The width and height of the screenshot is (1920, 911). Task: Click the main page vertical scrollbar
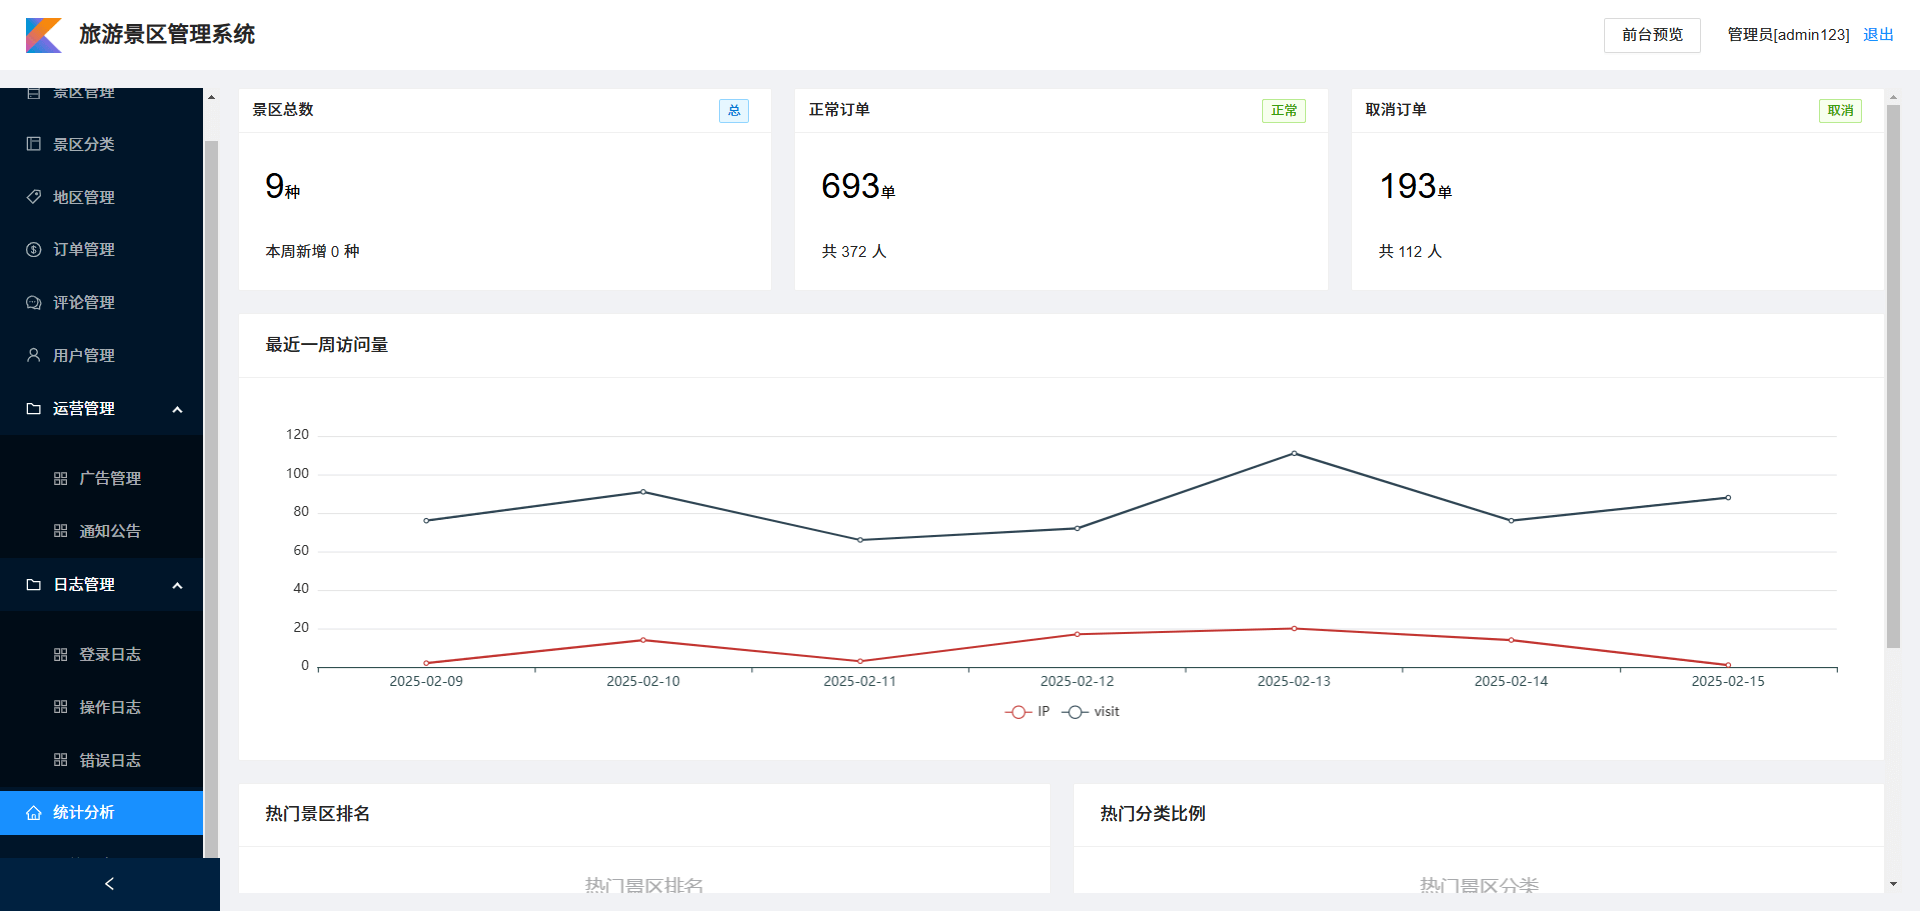pos(1892,378)
